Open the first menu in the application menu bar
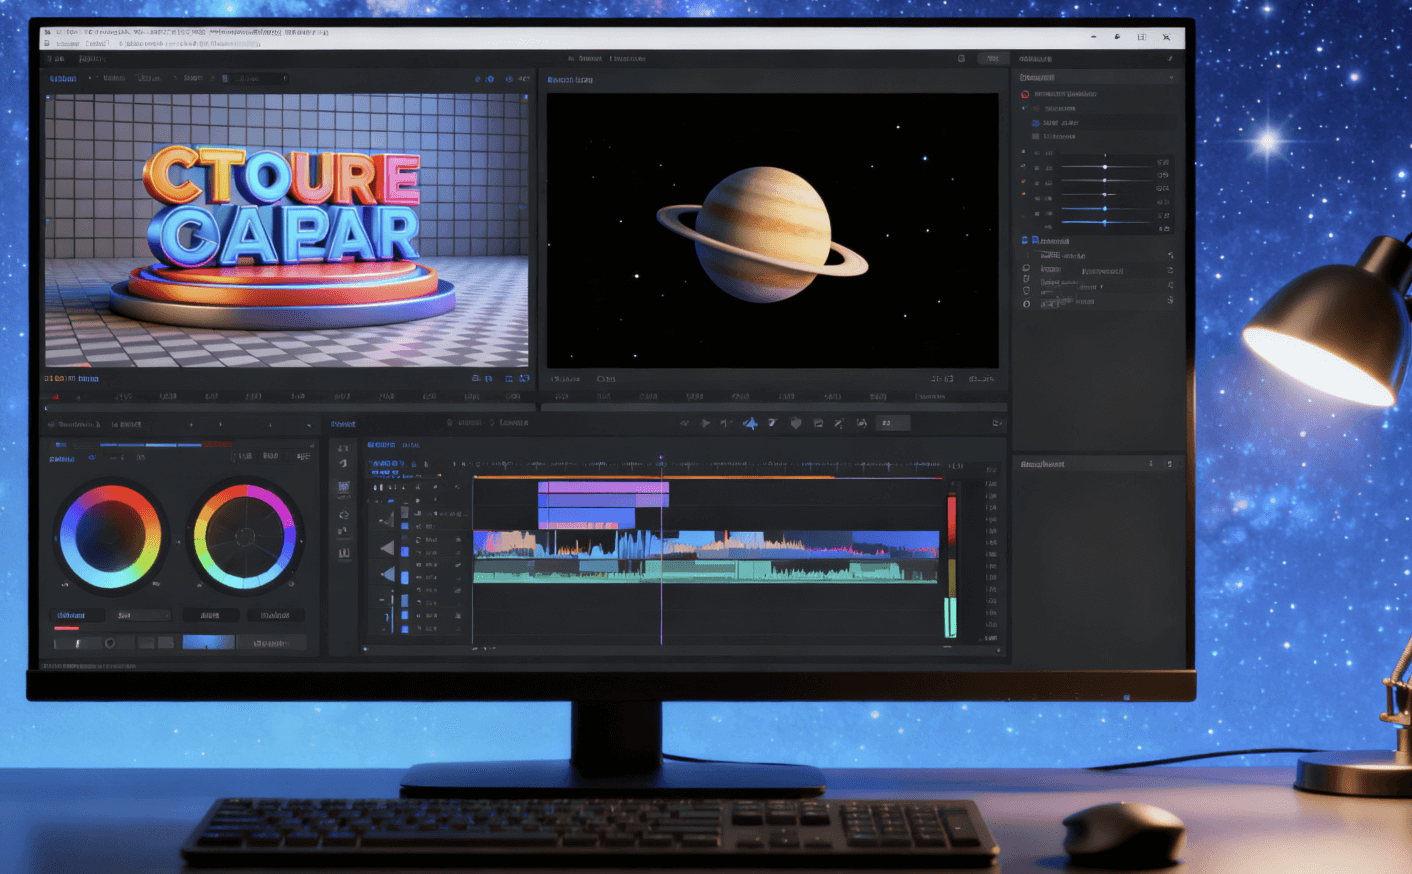 54,59
